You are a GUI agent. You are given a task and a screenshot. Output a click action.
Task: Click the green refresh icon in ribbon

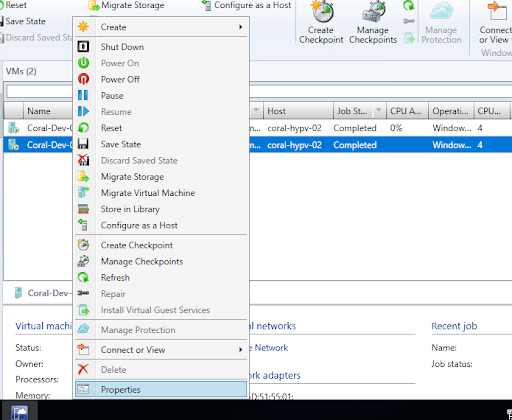coord(409,5)
